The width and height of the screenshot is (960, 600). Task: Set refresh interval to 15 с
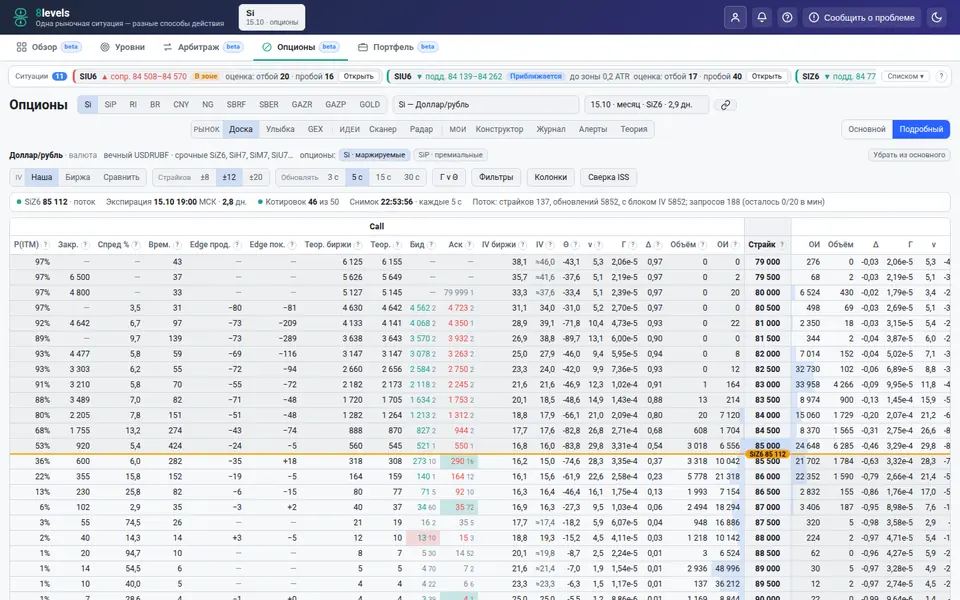coord(383,178)
